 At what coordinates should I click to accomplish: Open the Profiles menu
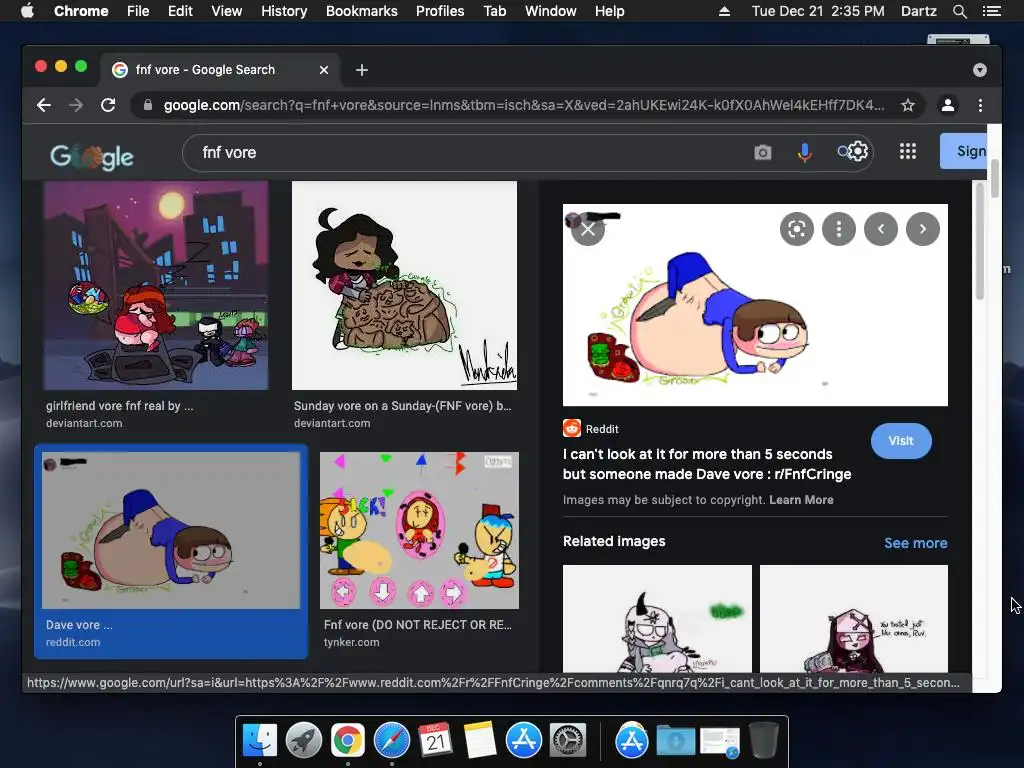tap(440, 11)
